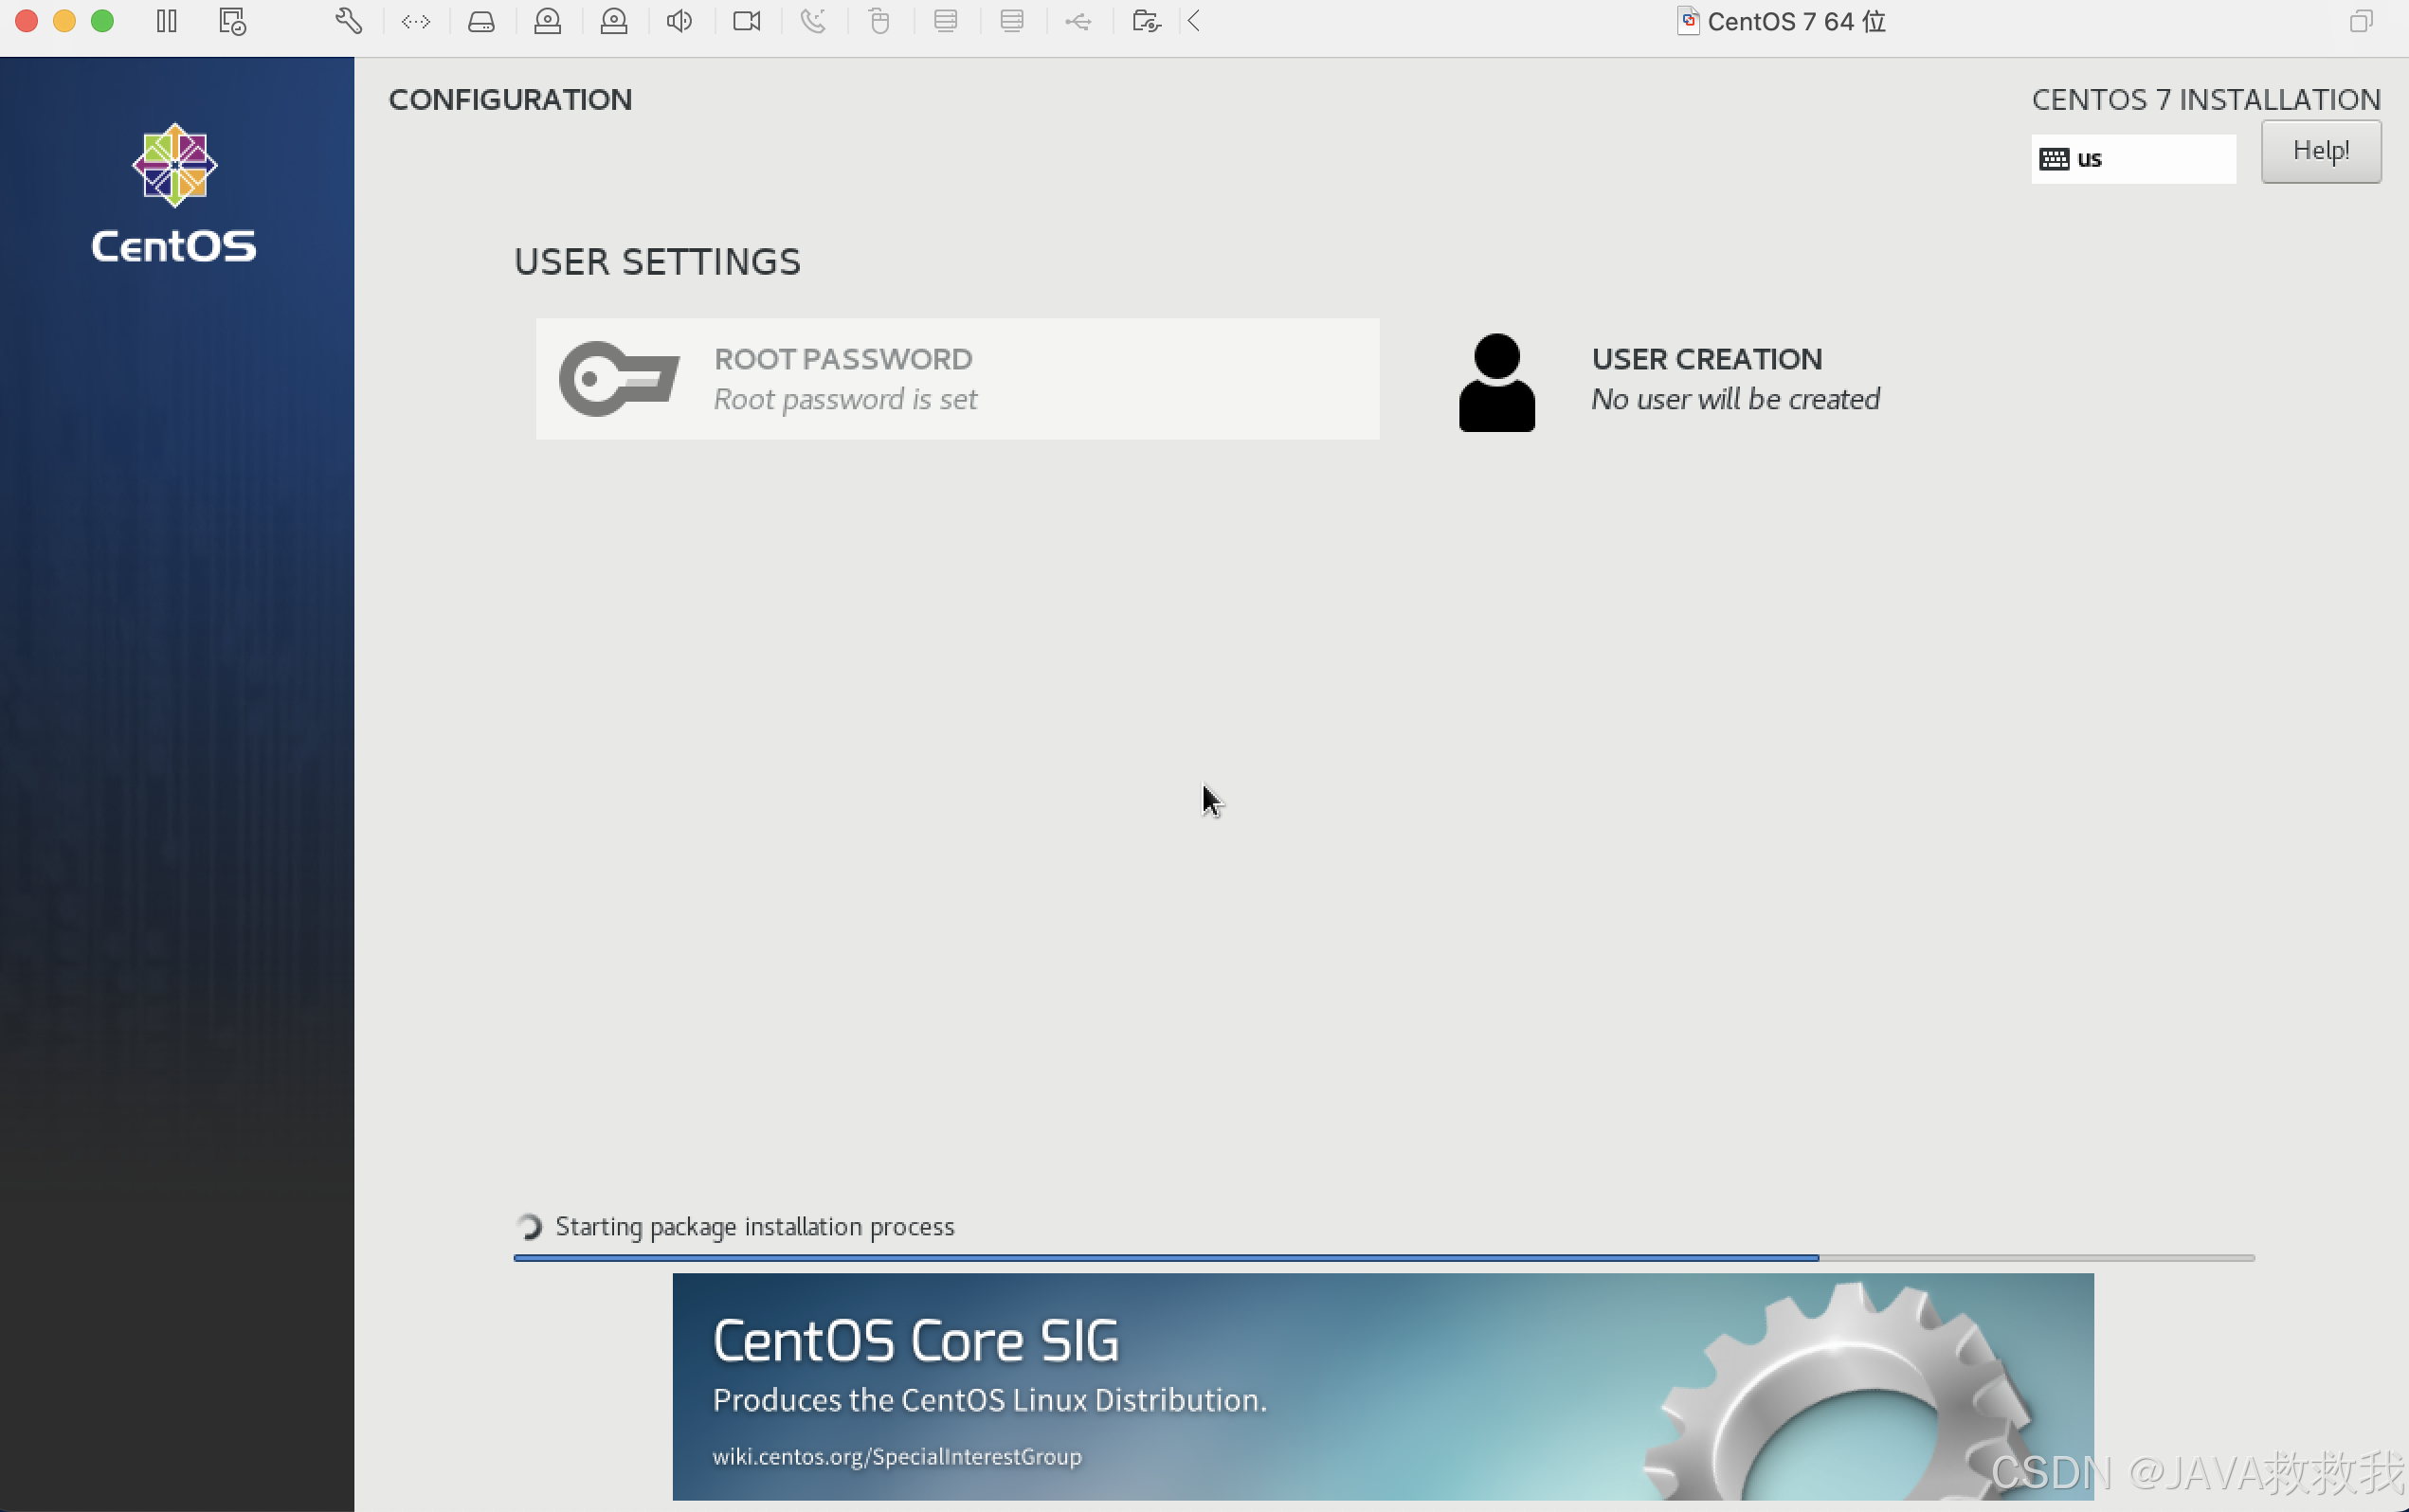Click 'No user will be created' text
2409x1512 pixels.
(x=1735, y=399)
